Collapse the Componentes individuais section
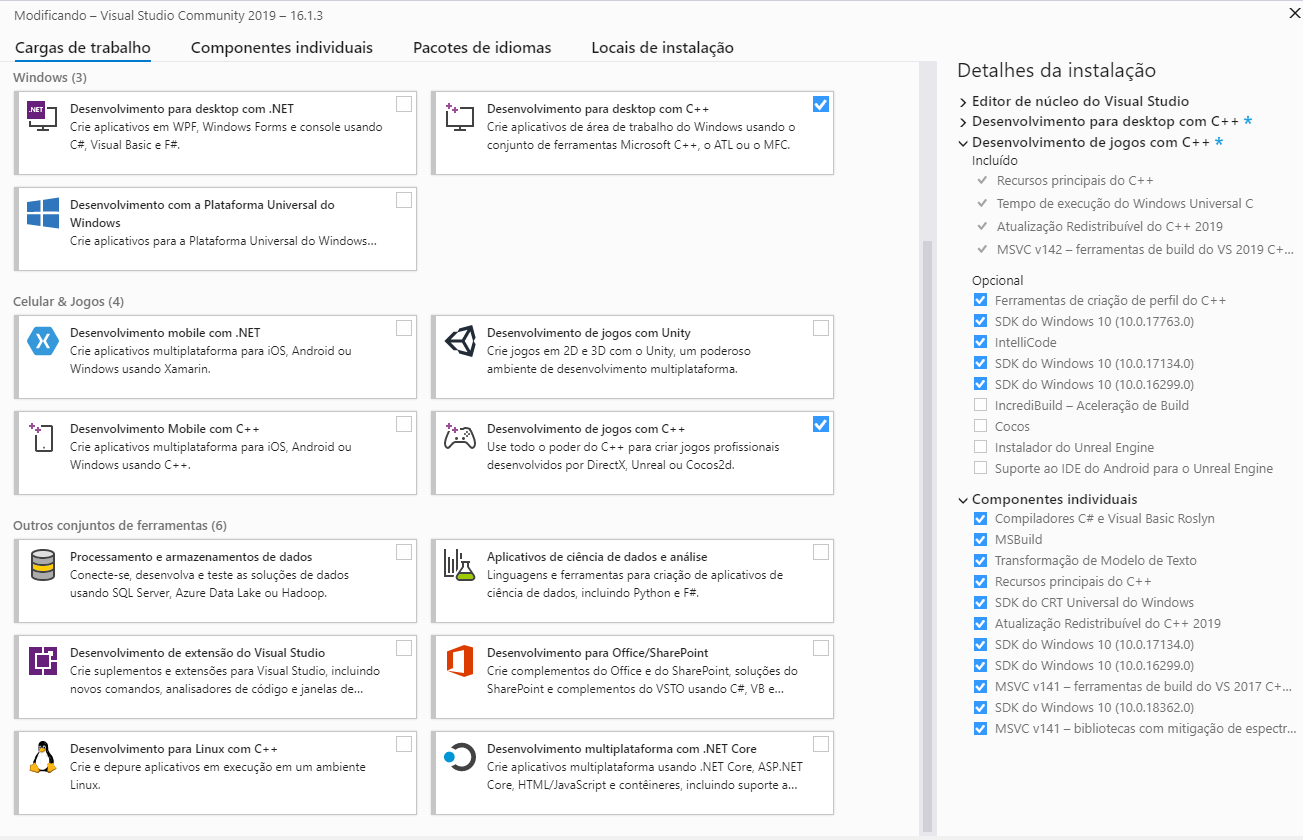Screen dimensions: 1303x840 coord(963,500)
